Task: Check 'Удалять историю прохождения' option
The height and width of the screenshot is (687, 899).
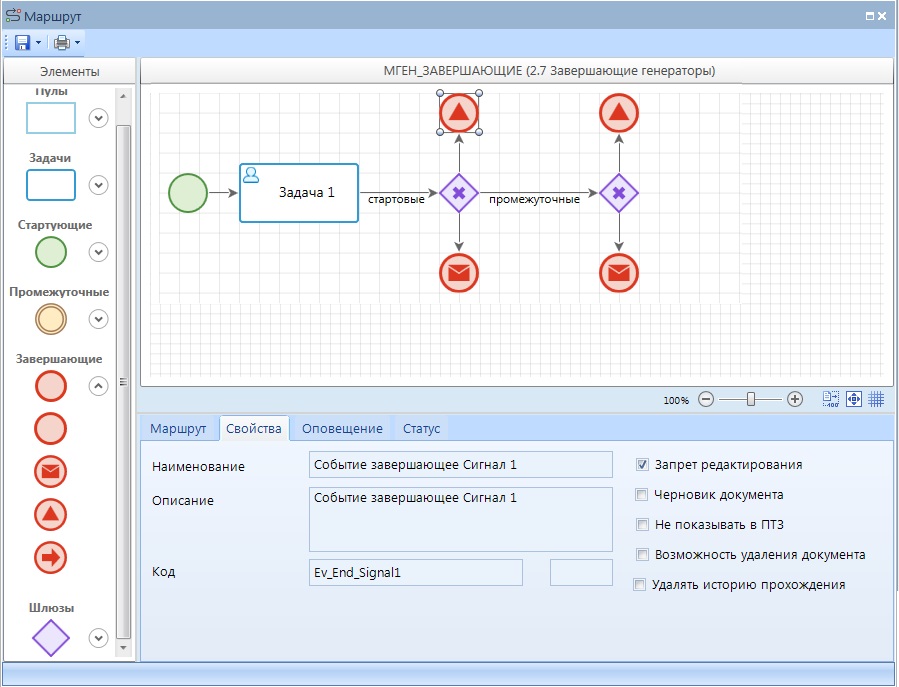Action: click(x=640, y=585)
